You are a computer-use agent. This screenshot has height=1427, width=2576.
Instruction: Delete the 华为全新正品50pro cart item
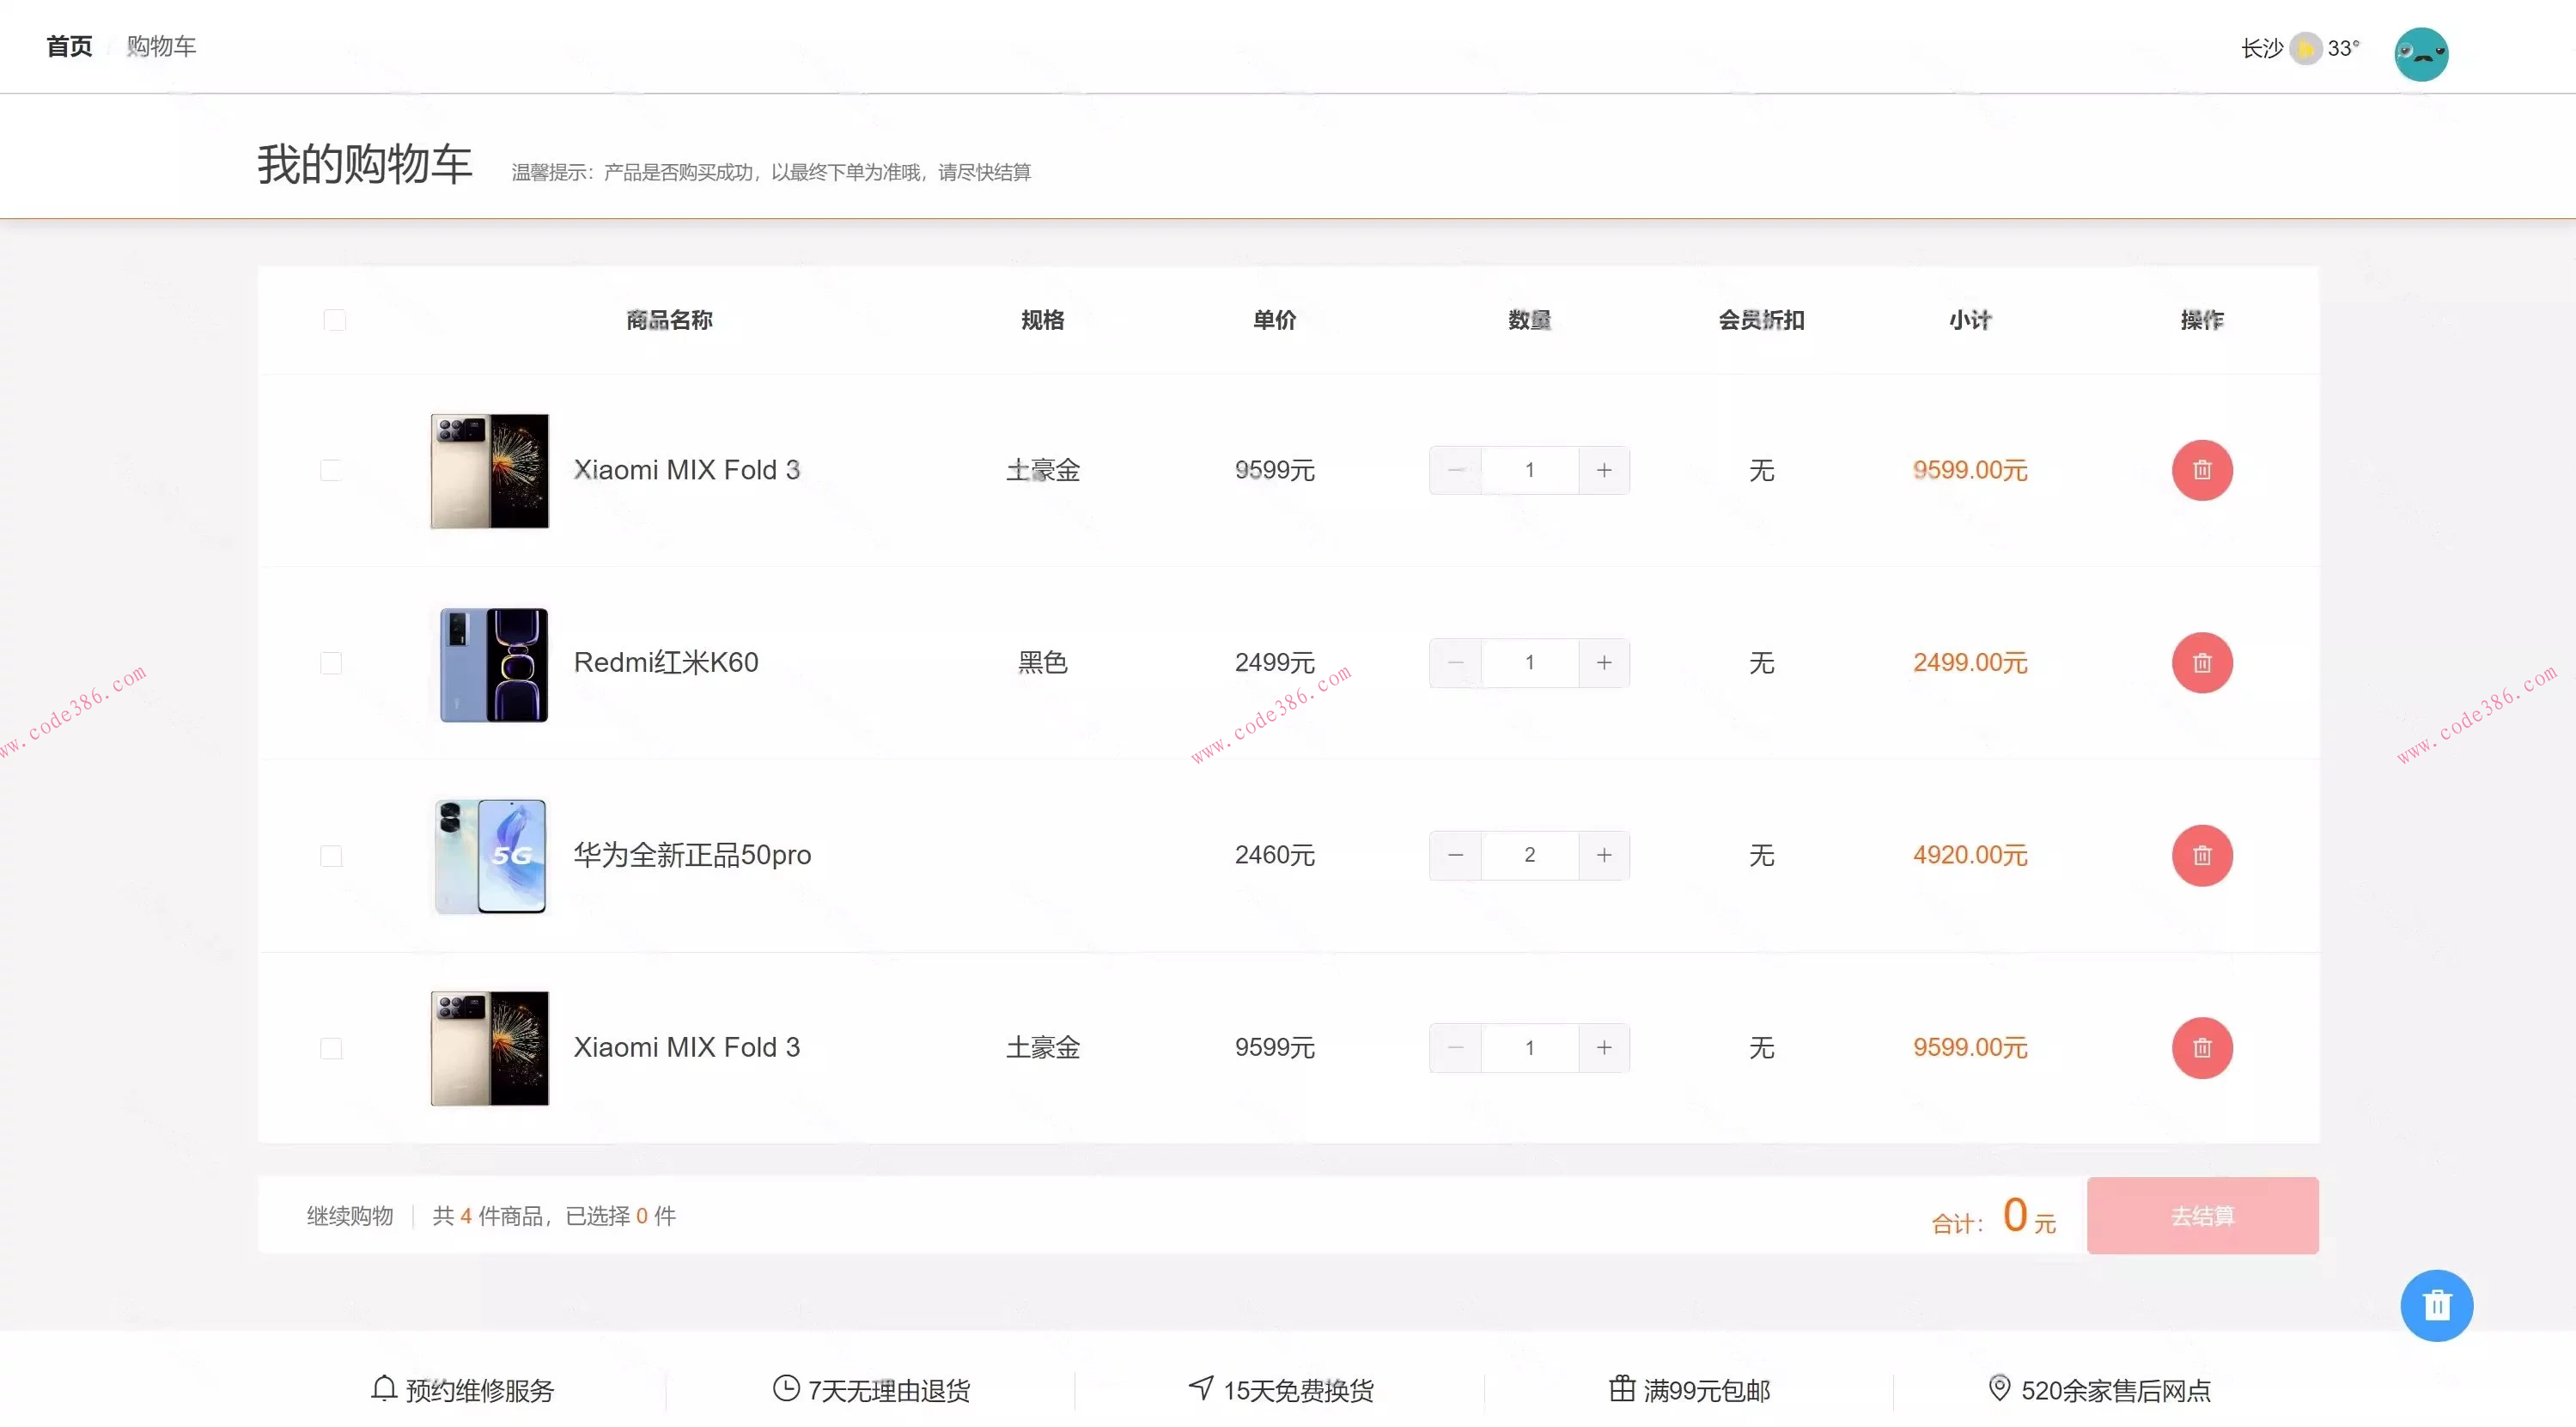point(2201,855)
